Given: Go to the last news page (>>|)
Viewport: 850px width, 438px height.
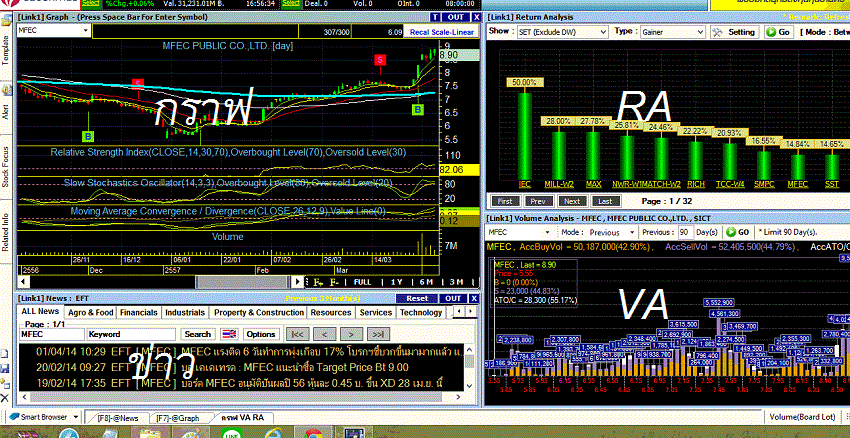Looking at the screenshot, I should 378,334.
